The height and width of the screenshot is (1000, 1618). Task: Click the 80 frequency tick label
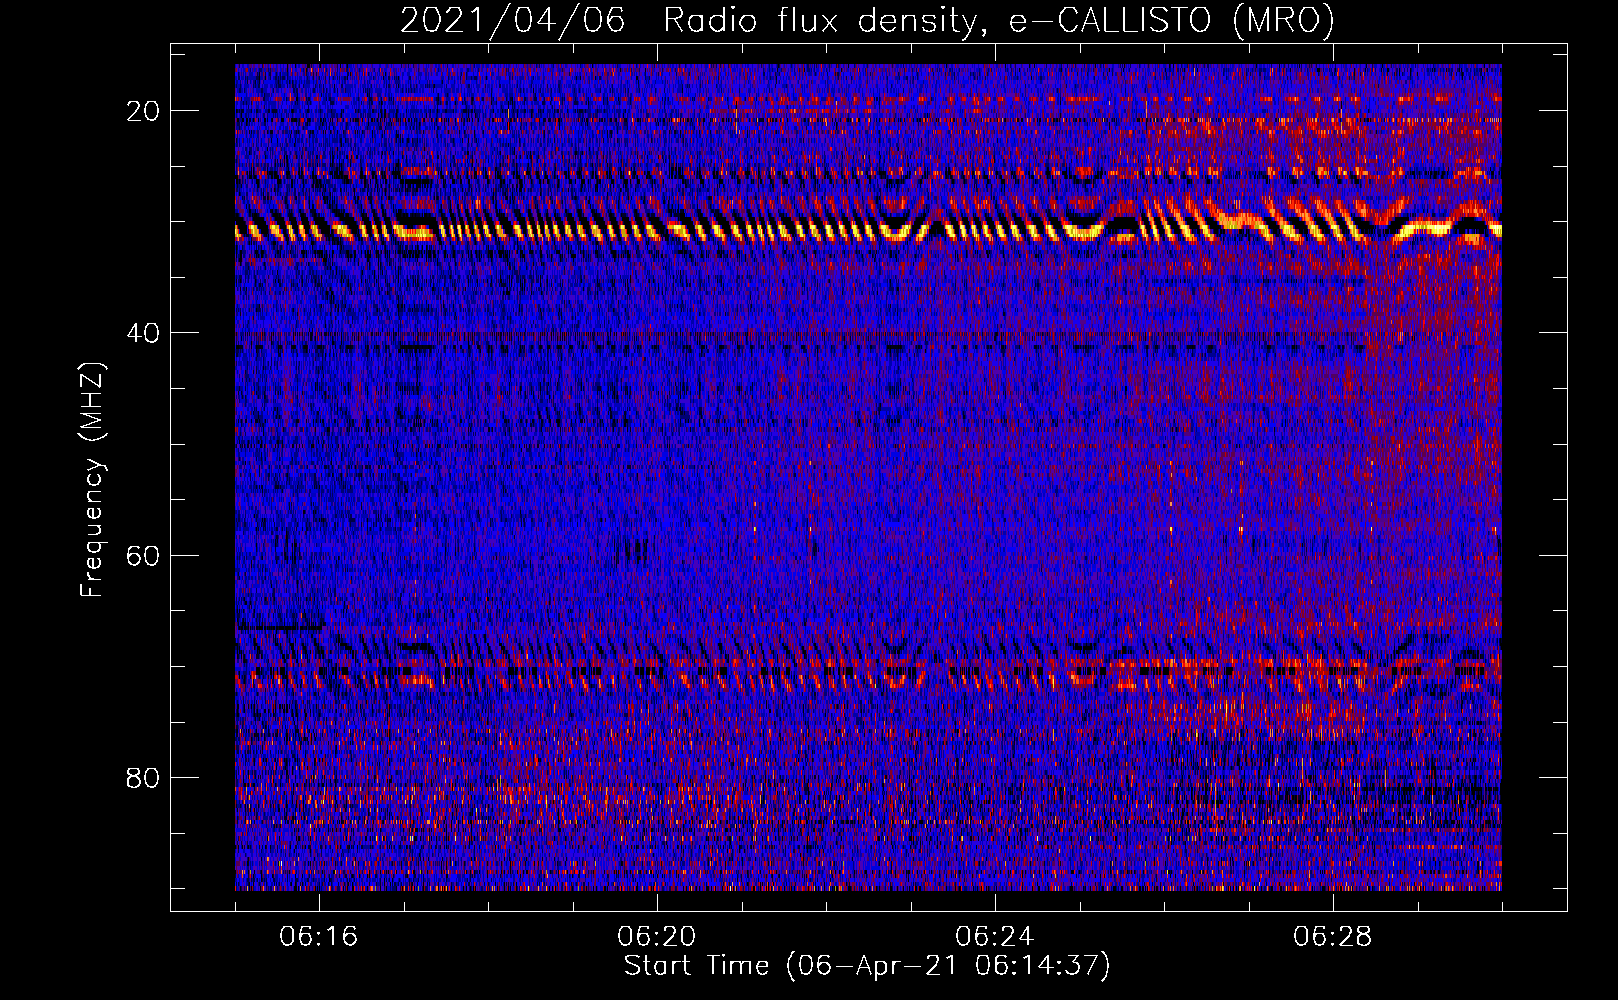pyautogui.click(x=144, y=777)
